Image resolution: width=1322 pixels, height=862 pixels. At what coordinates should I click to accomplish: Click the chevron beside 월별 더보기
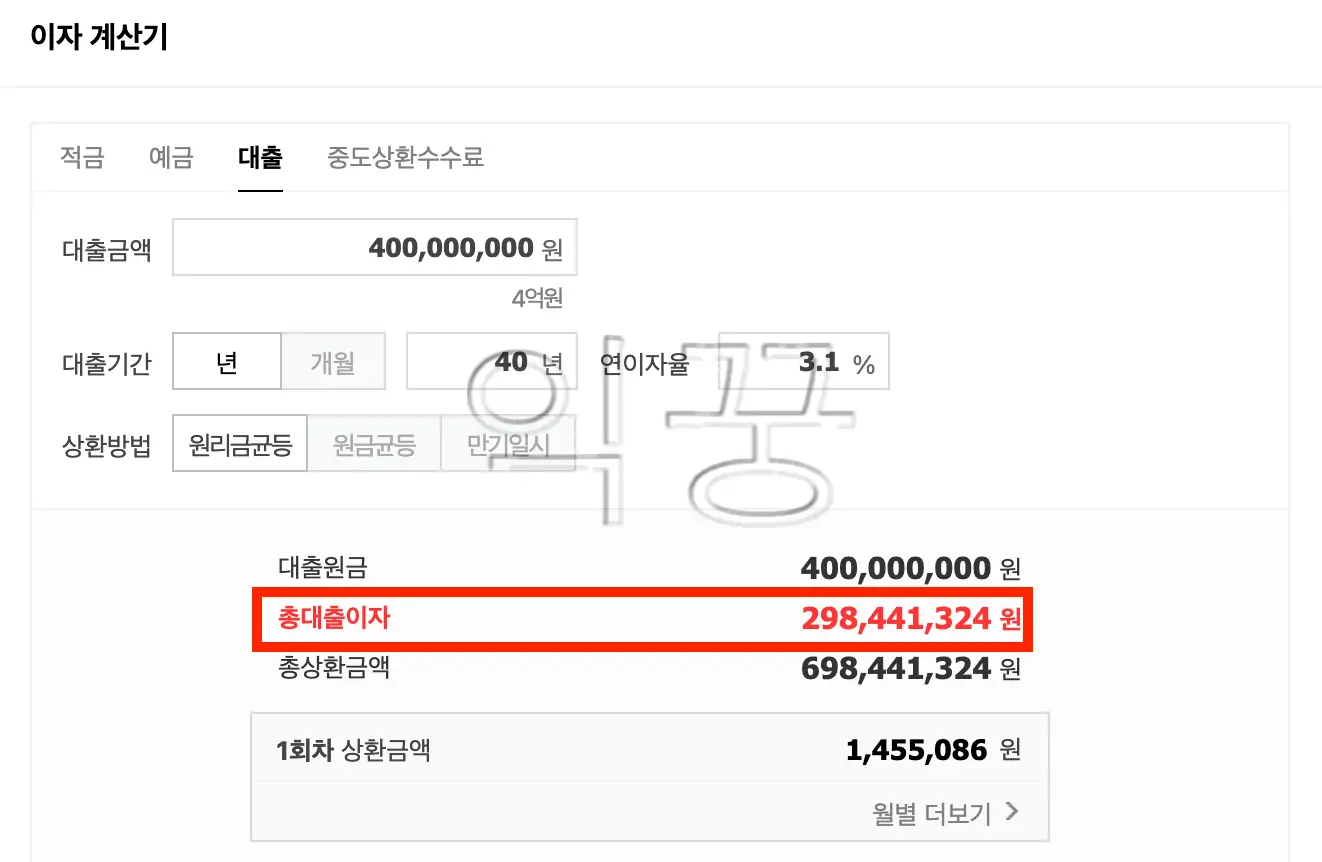(1010, 813)
